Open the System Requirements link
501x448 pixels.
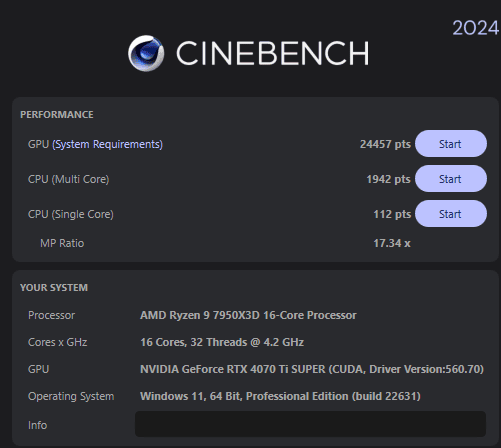point(107,144)
